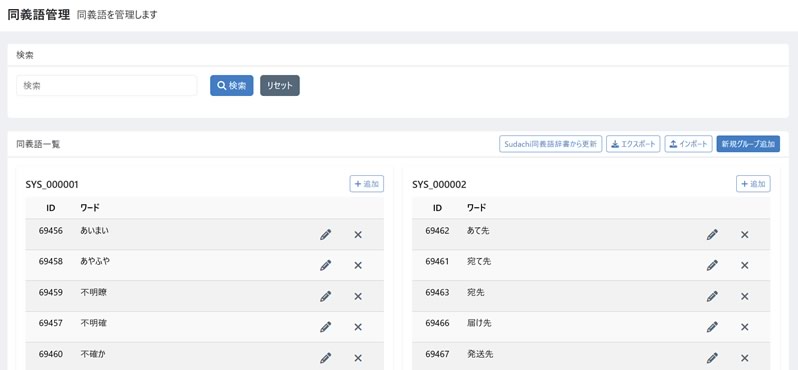798x370 pixels.
Task: Edit the 届け先 word entry
Action: click(x=712, y=327)
